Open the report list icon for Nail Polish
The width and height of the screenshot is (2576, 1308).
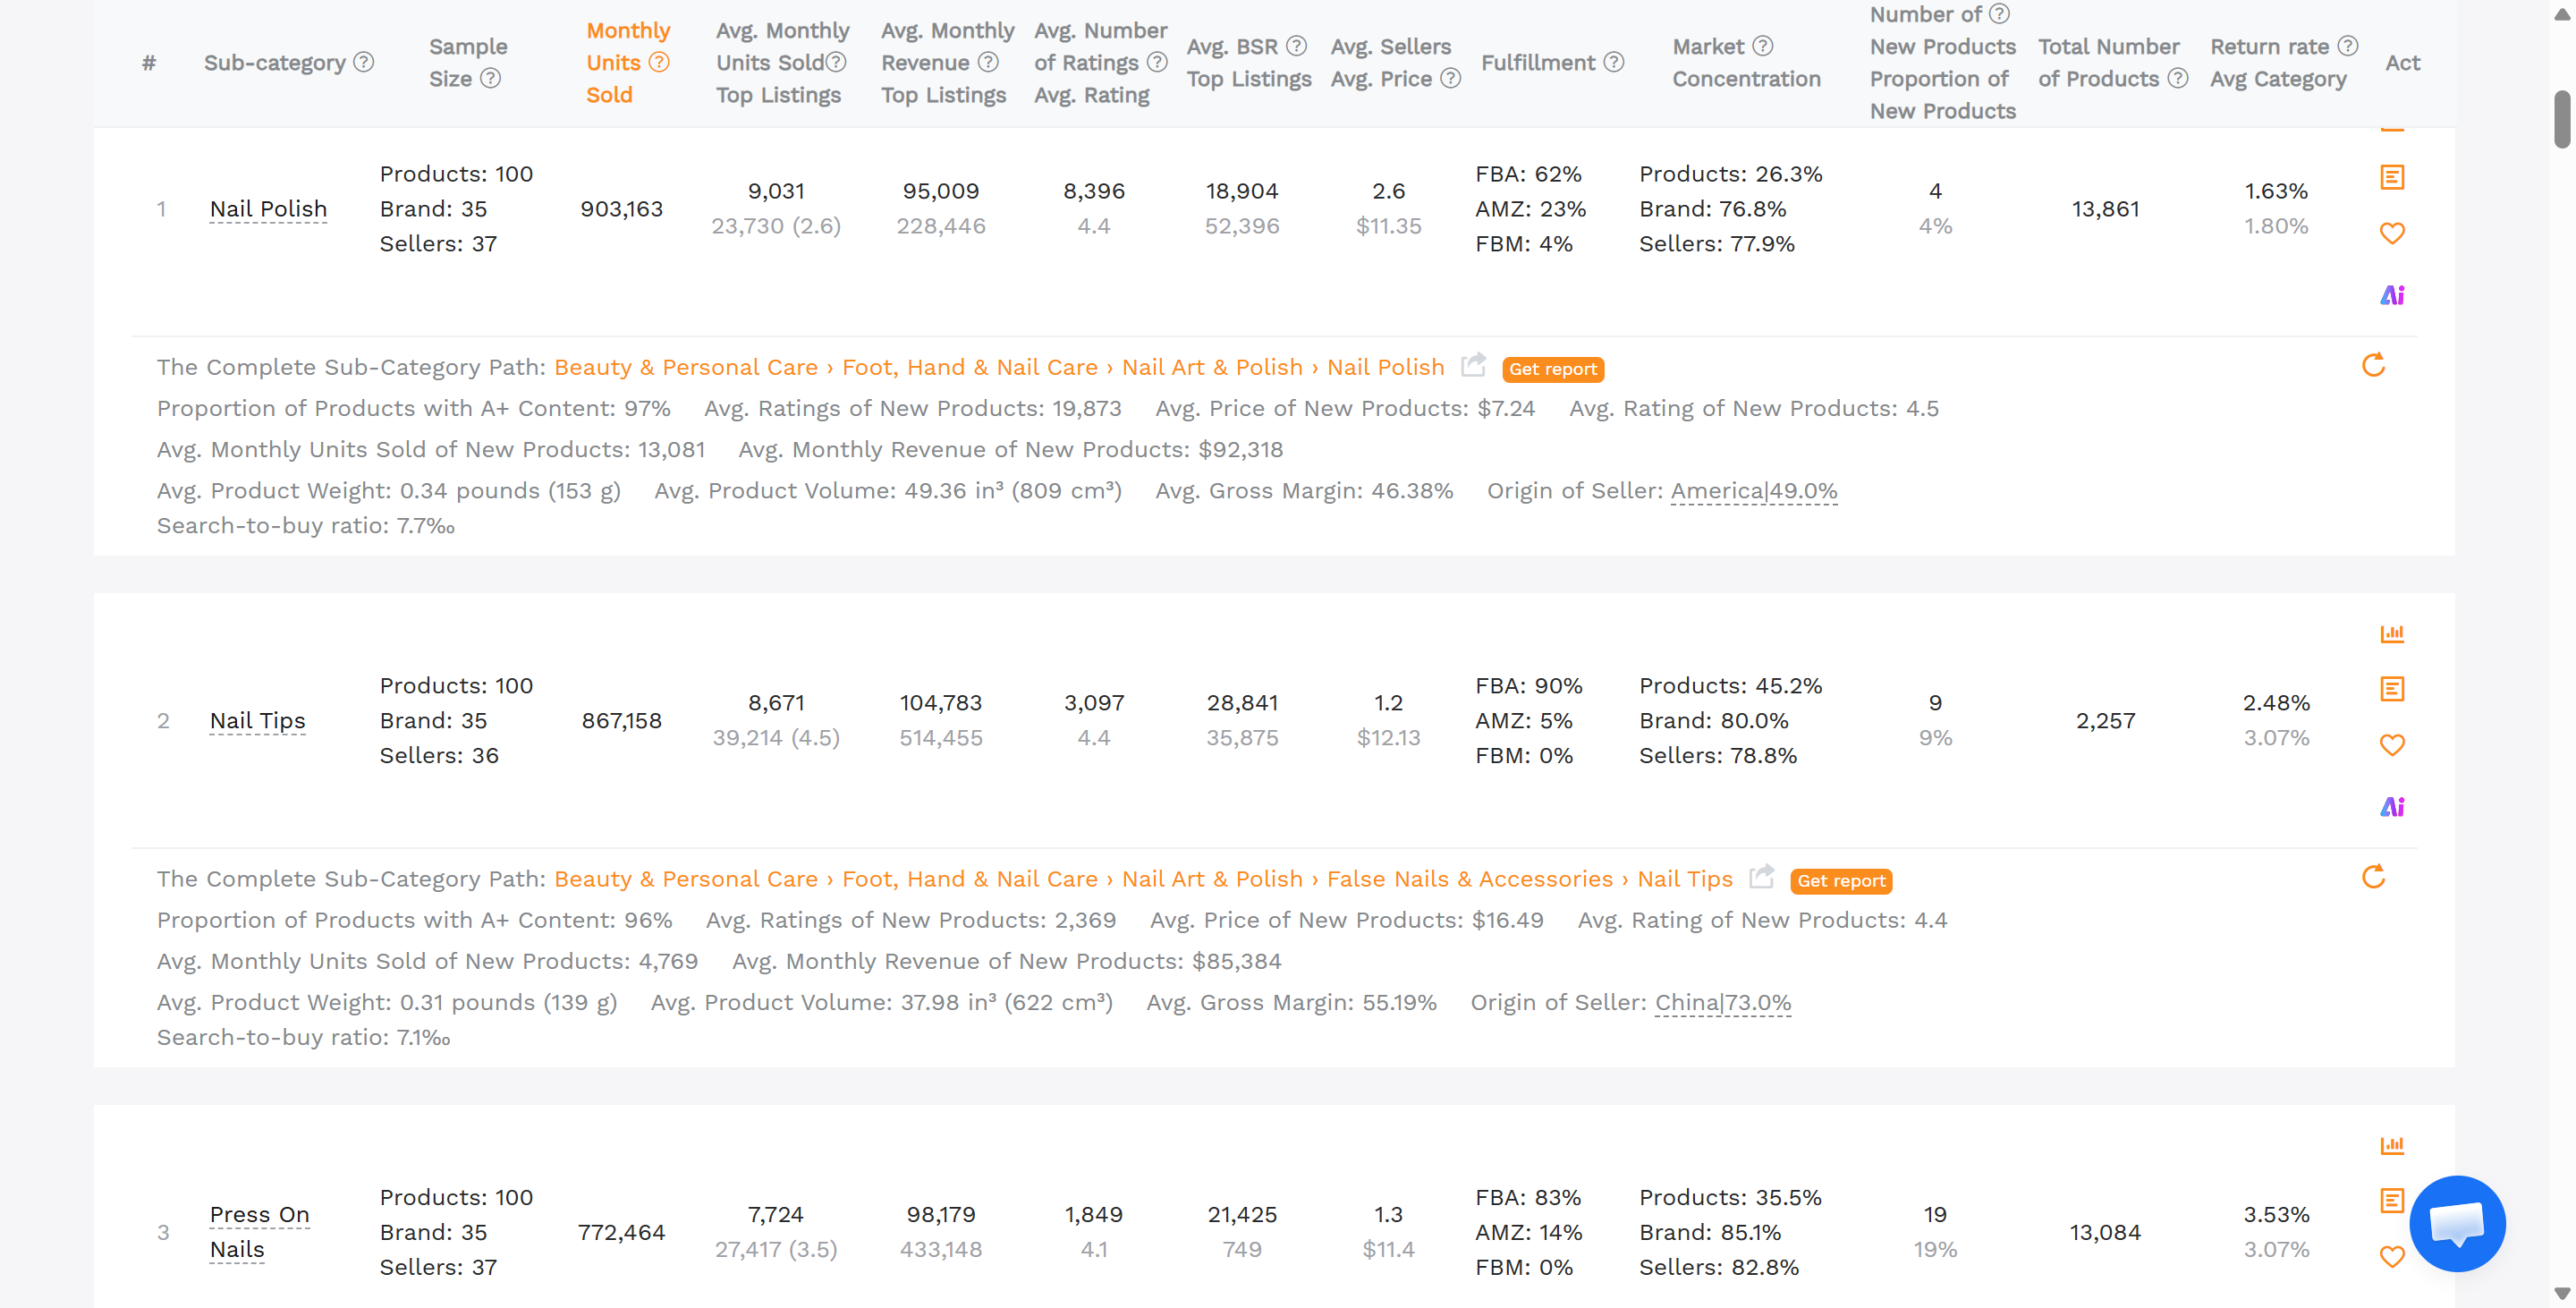tap(2393, 177)
